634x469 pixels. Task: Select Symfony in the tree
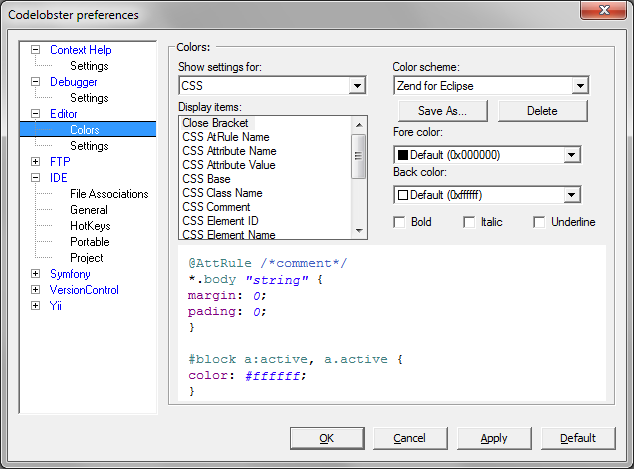pyautogui.click(x=70, y=274)
